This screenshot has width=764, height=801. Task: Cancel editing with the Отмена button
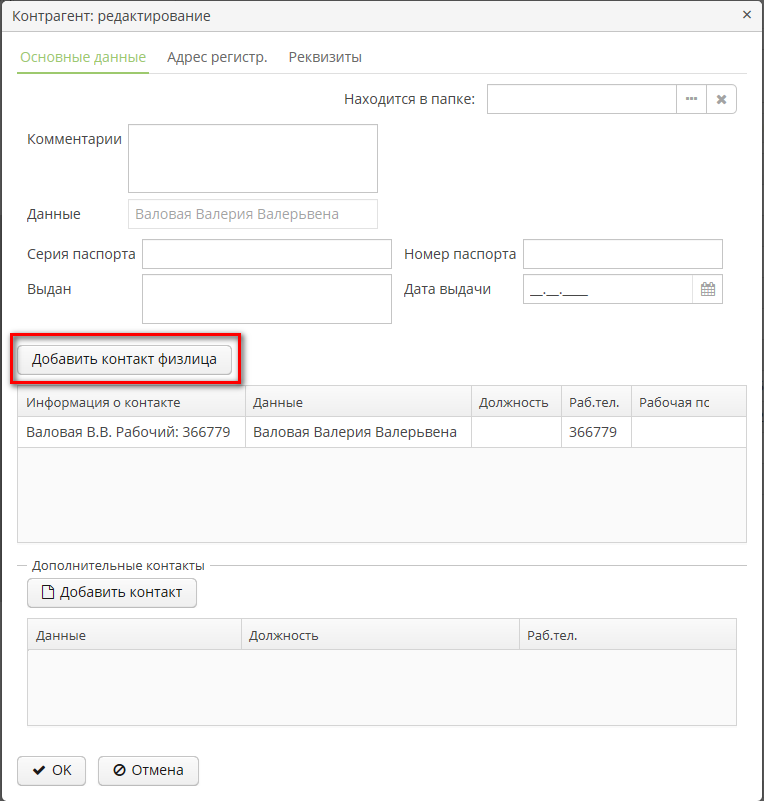point(148,770)
